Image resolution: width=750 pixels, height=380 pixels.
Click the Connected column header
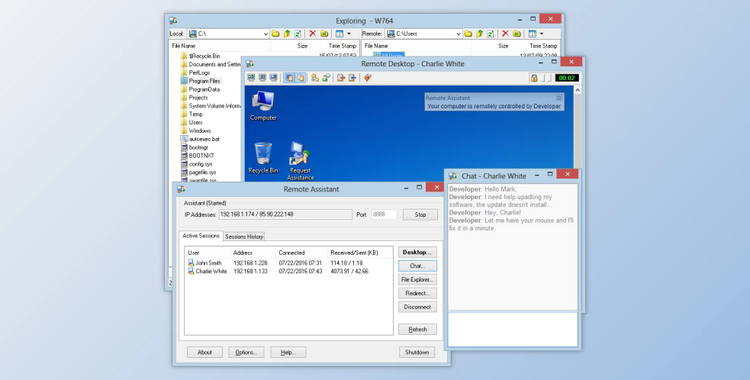[x=301, y=253]
